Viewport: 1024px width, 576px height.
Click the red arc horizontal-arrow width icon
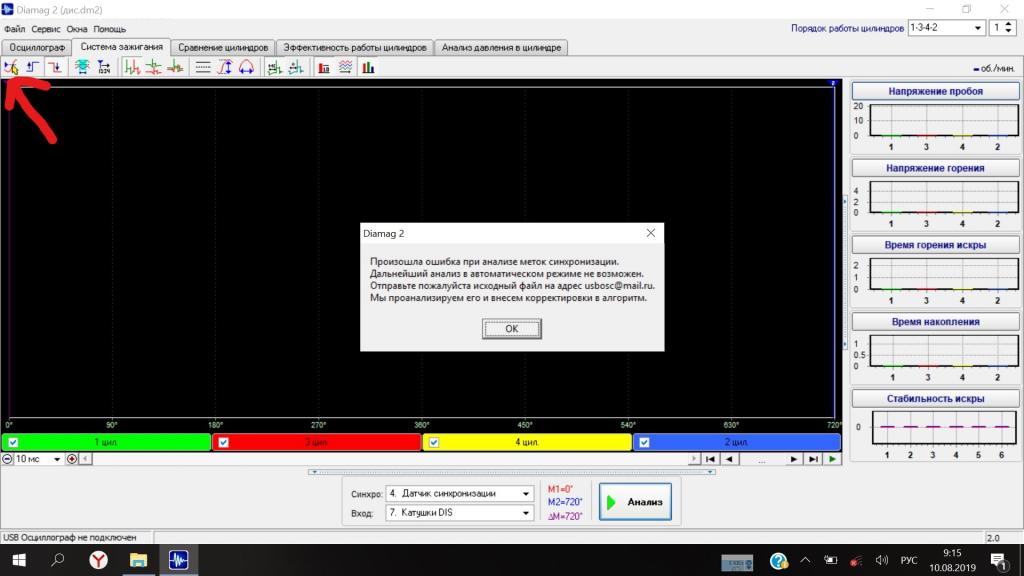[x=246, y=67]
